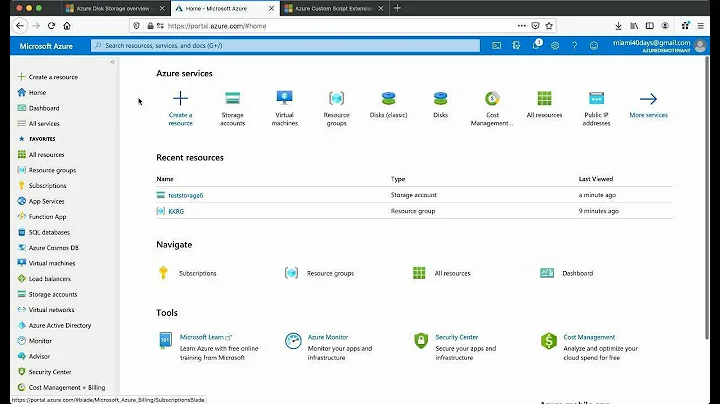Open the Firefox hamburger menu
Screen dimensions: 720x404
700,26
